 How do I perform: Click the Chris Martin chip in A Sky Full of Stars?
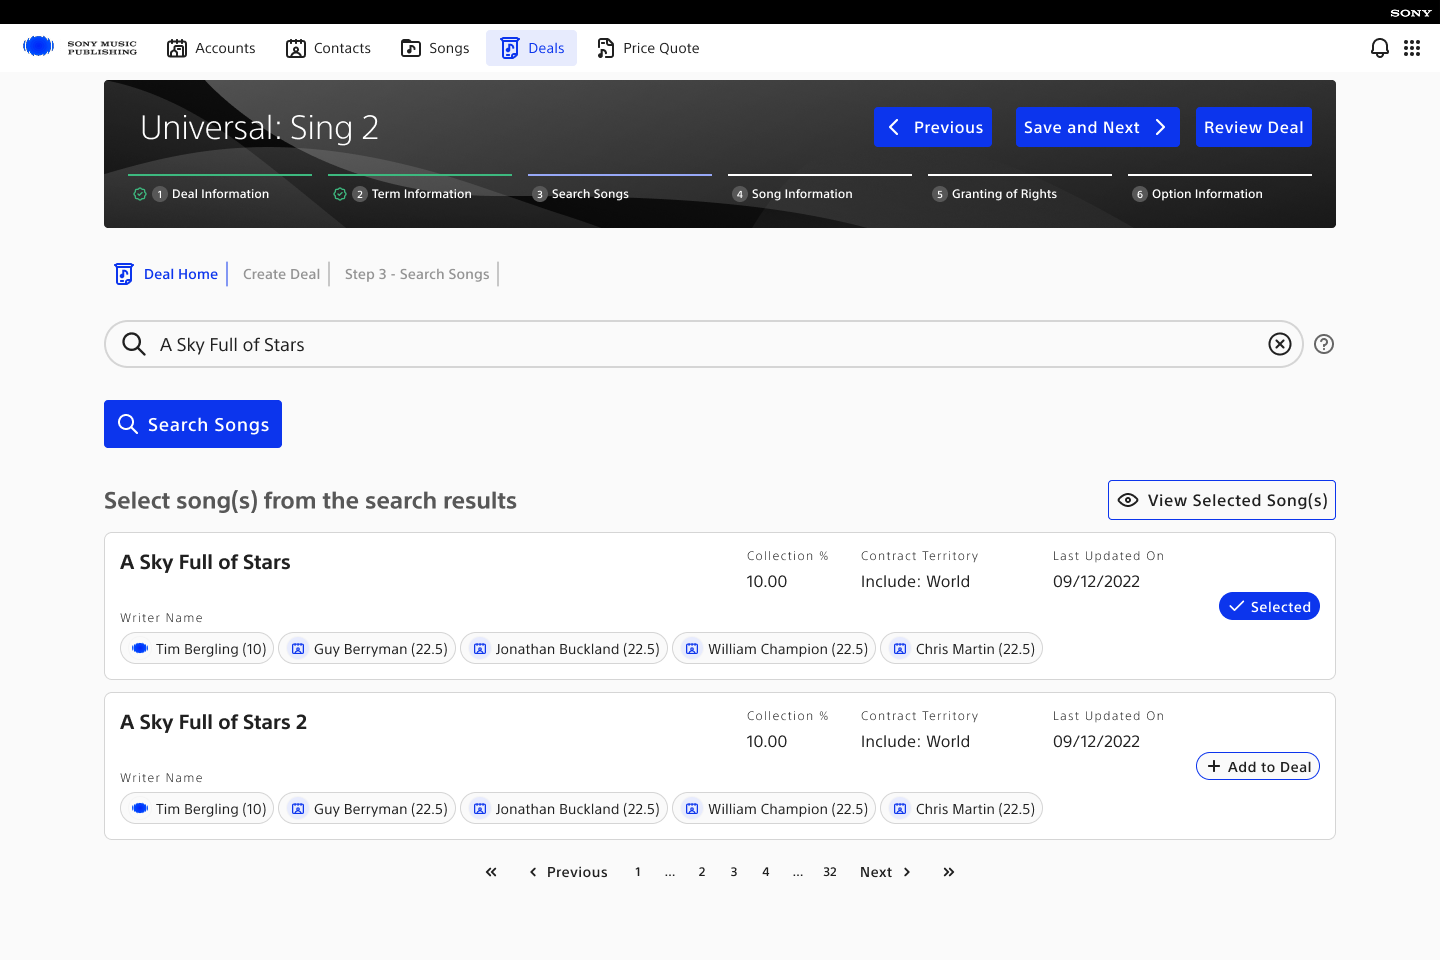[961, 649]
